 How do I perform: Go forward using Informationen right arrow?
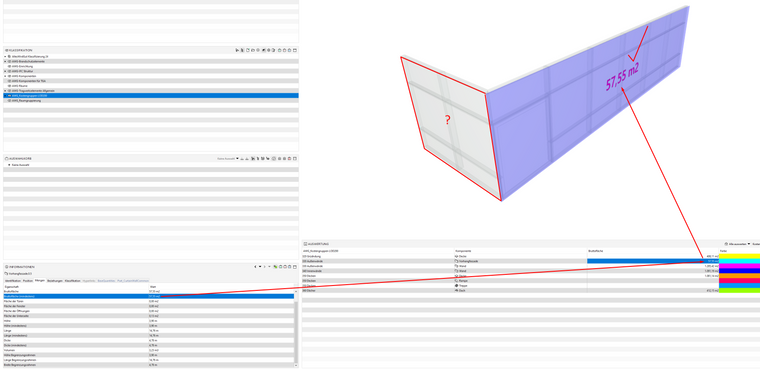click(265, 267)
